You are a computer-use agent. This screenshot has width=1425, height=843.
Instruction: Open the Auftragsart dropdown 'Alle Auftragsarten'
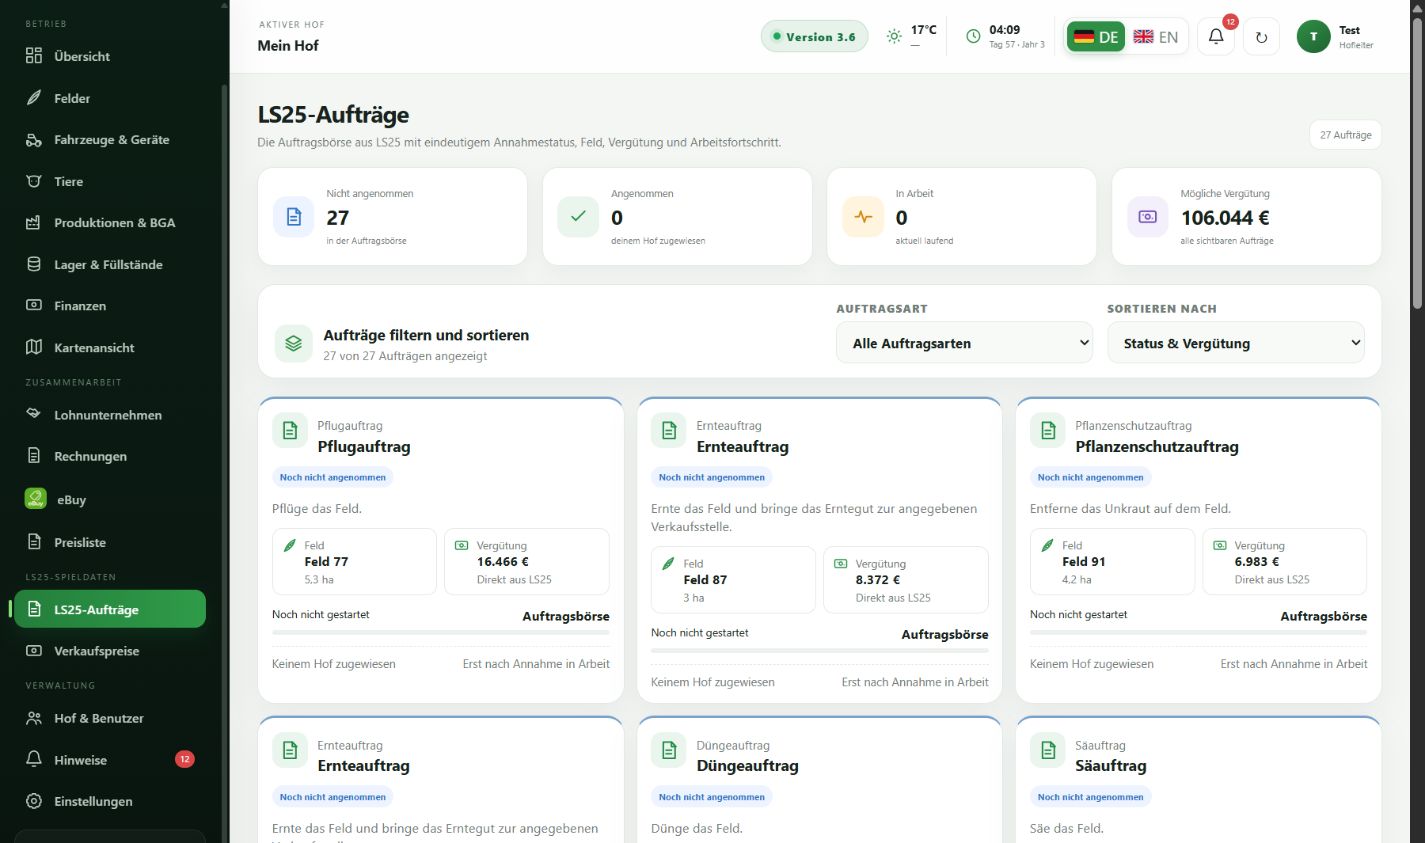(964, 343)
